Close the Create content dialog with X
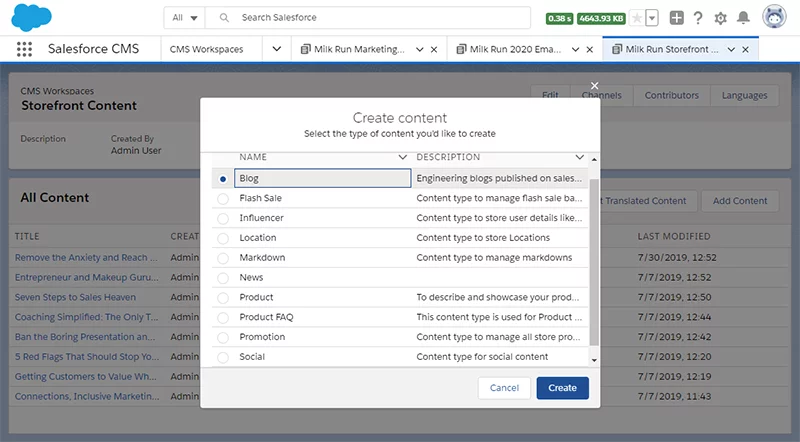This screenshot has height=442, width=800. pos(594,86)
